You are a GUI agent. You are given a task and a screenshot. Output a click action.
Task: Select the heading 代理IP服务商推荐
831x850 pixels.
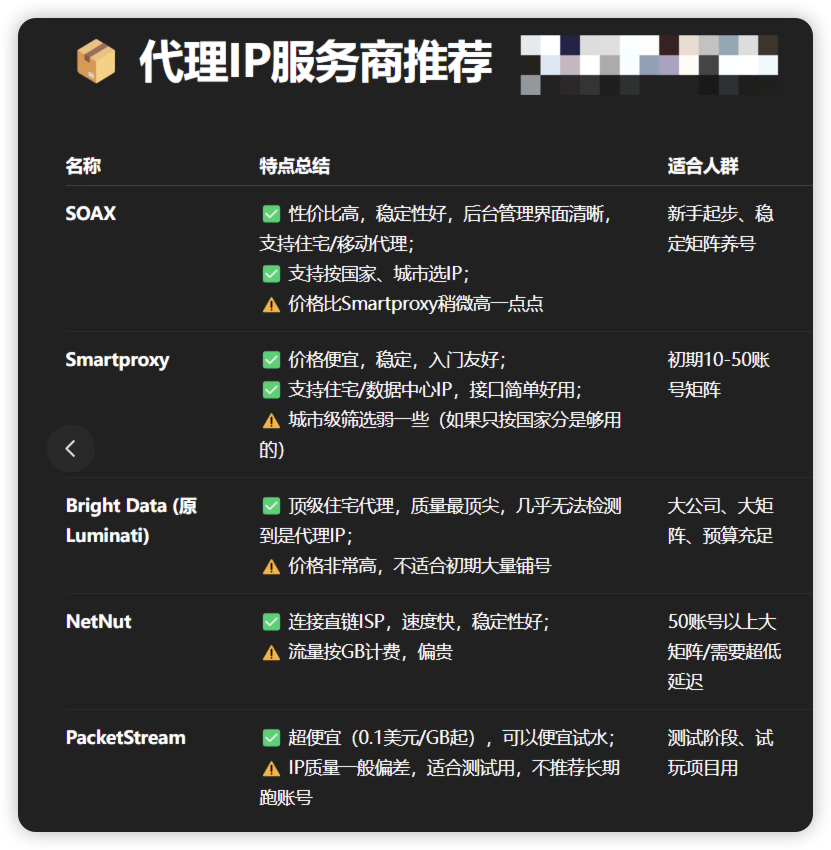(315, 61)
